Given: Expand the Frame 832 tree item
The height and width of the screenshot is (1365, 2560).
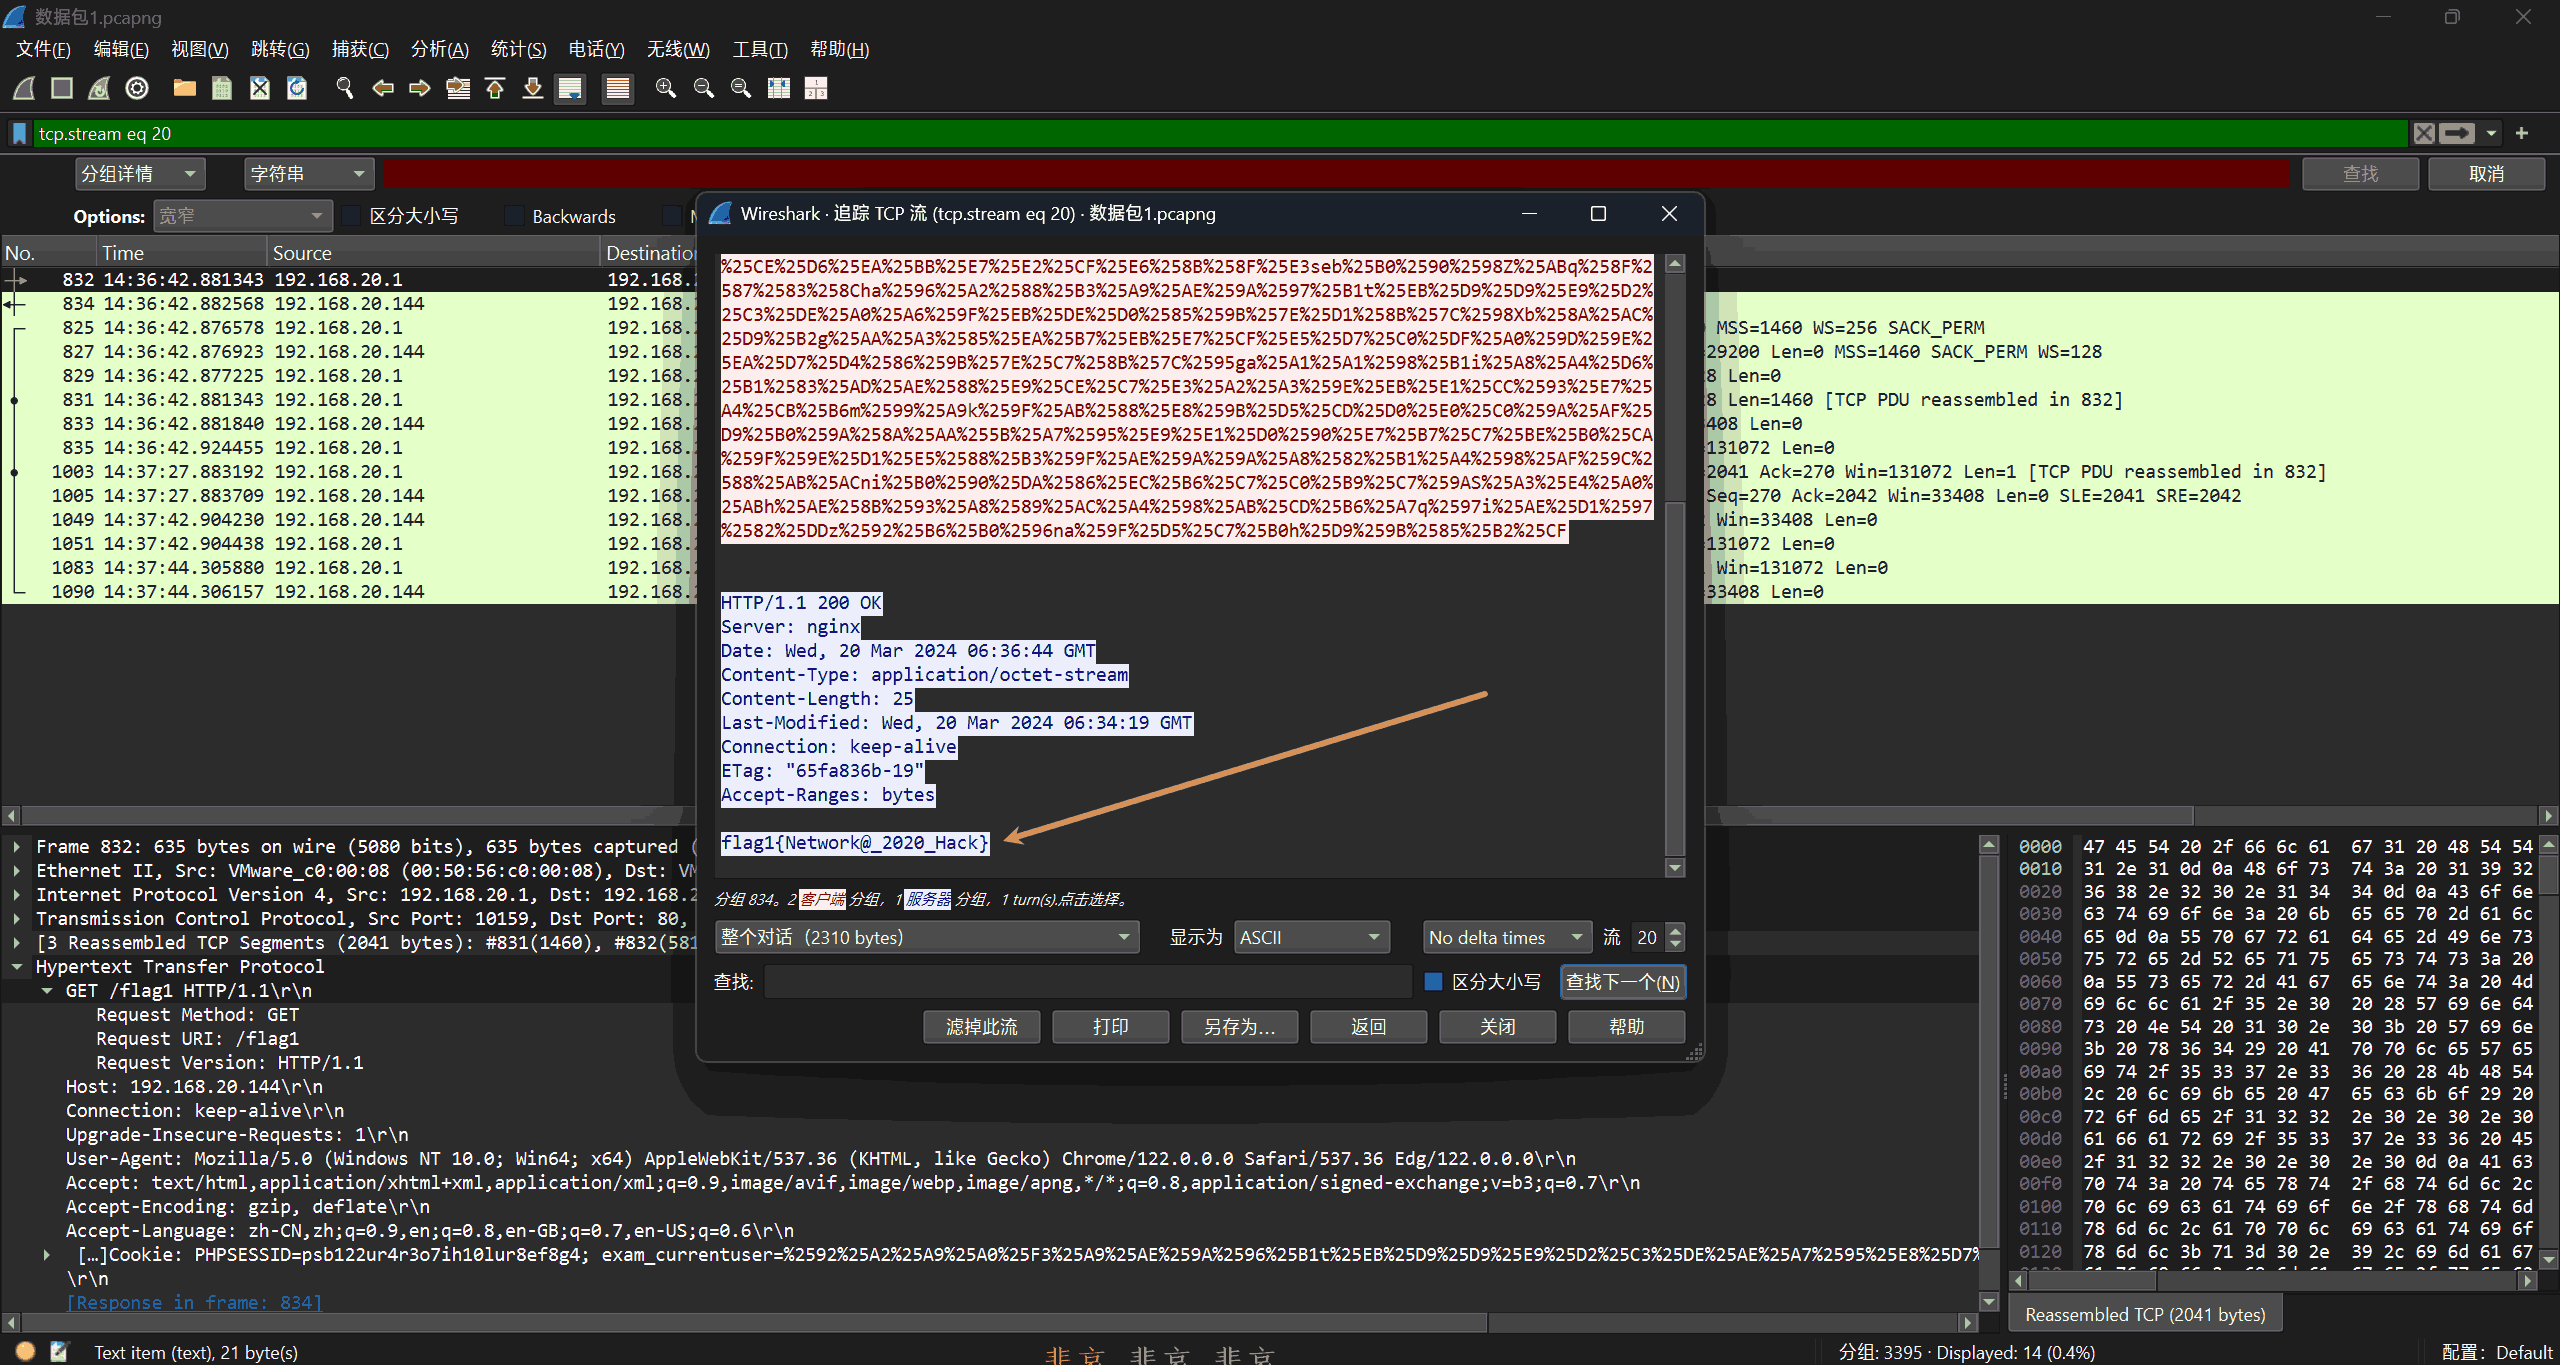Looking at the screenshot, I should pos(17,847).
